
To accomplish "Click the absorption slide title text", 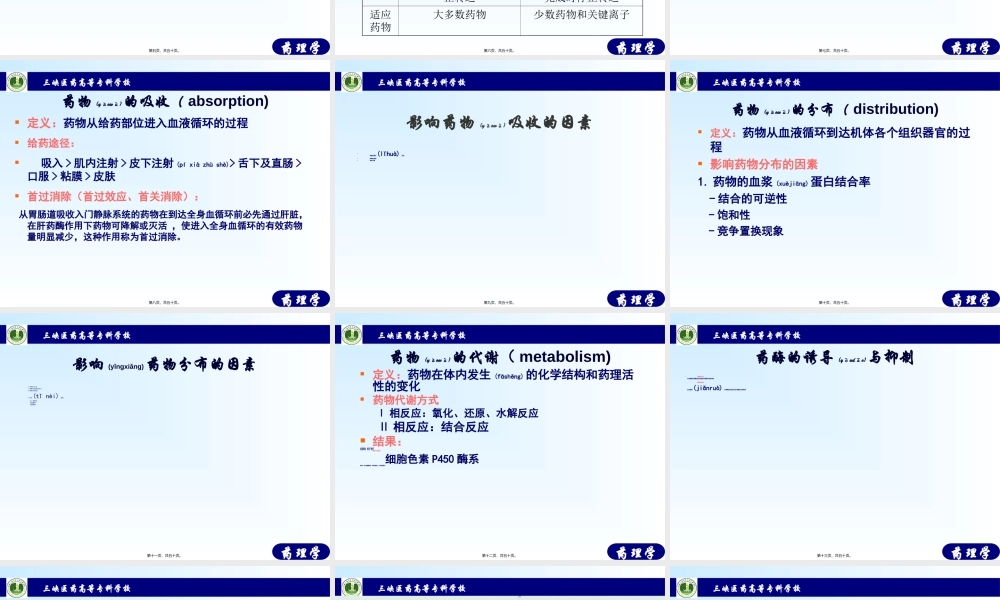I will pyautogui.click(x=166, y=101).
